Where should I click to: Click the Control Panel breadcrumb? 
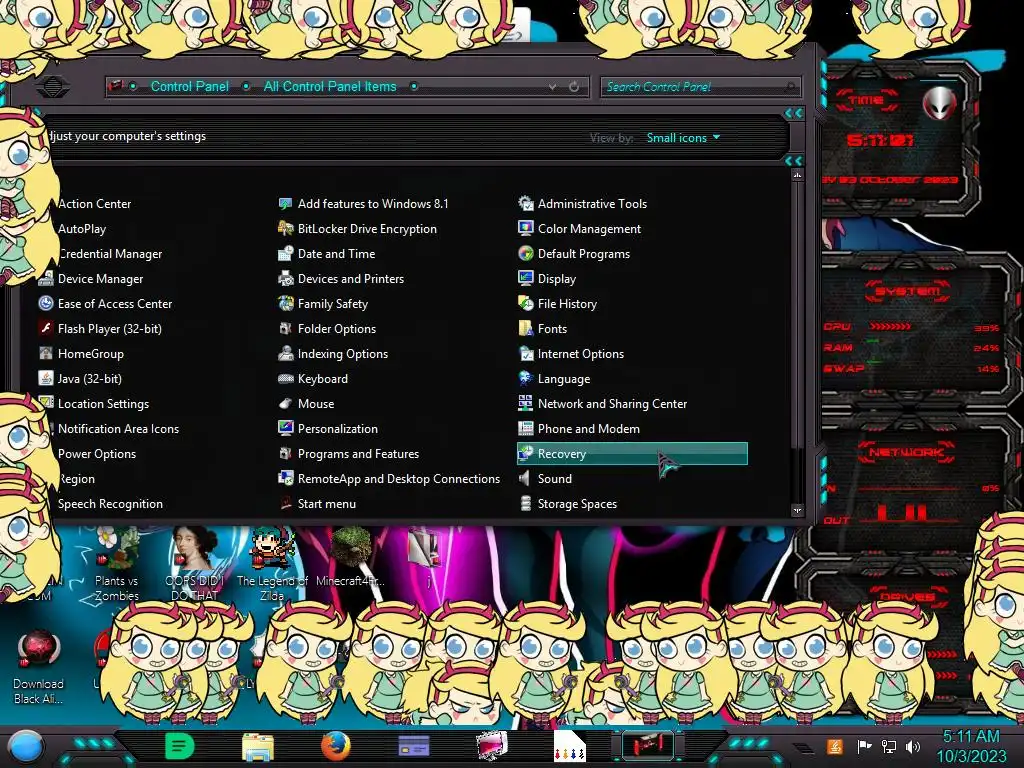tap(189, 86)
